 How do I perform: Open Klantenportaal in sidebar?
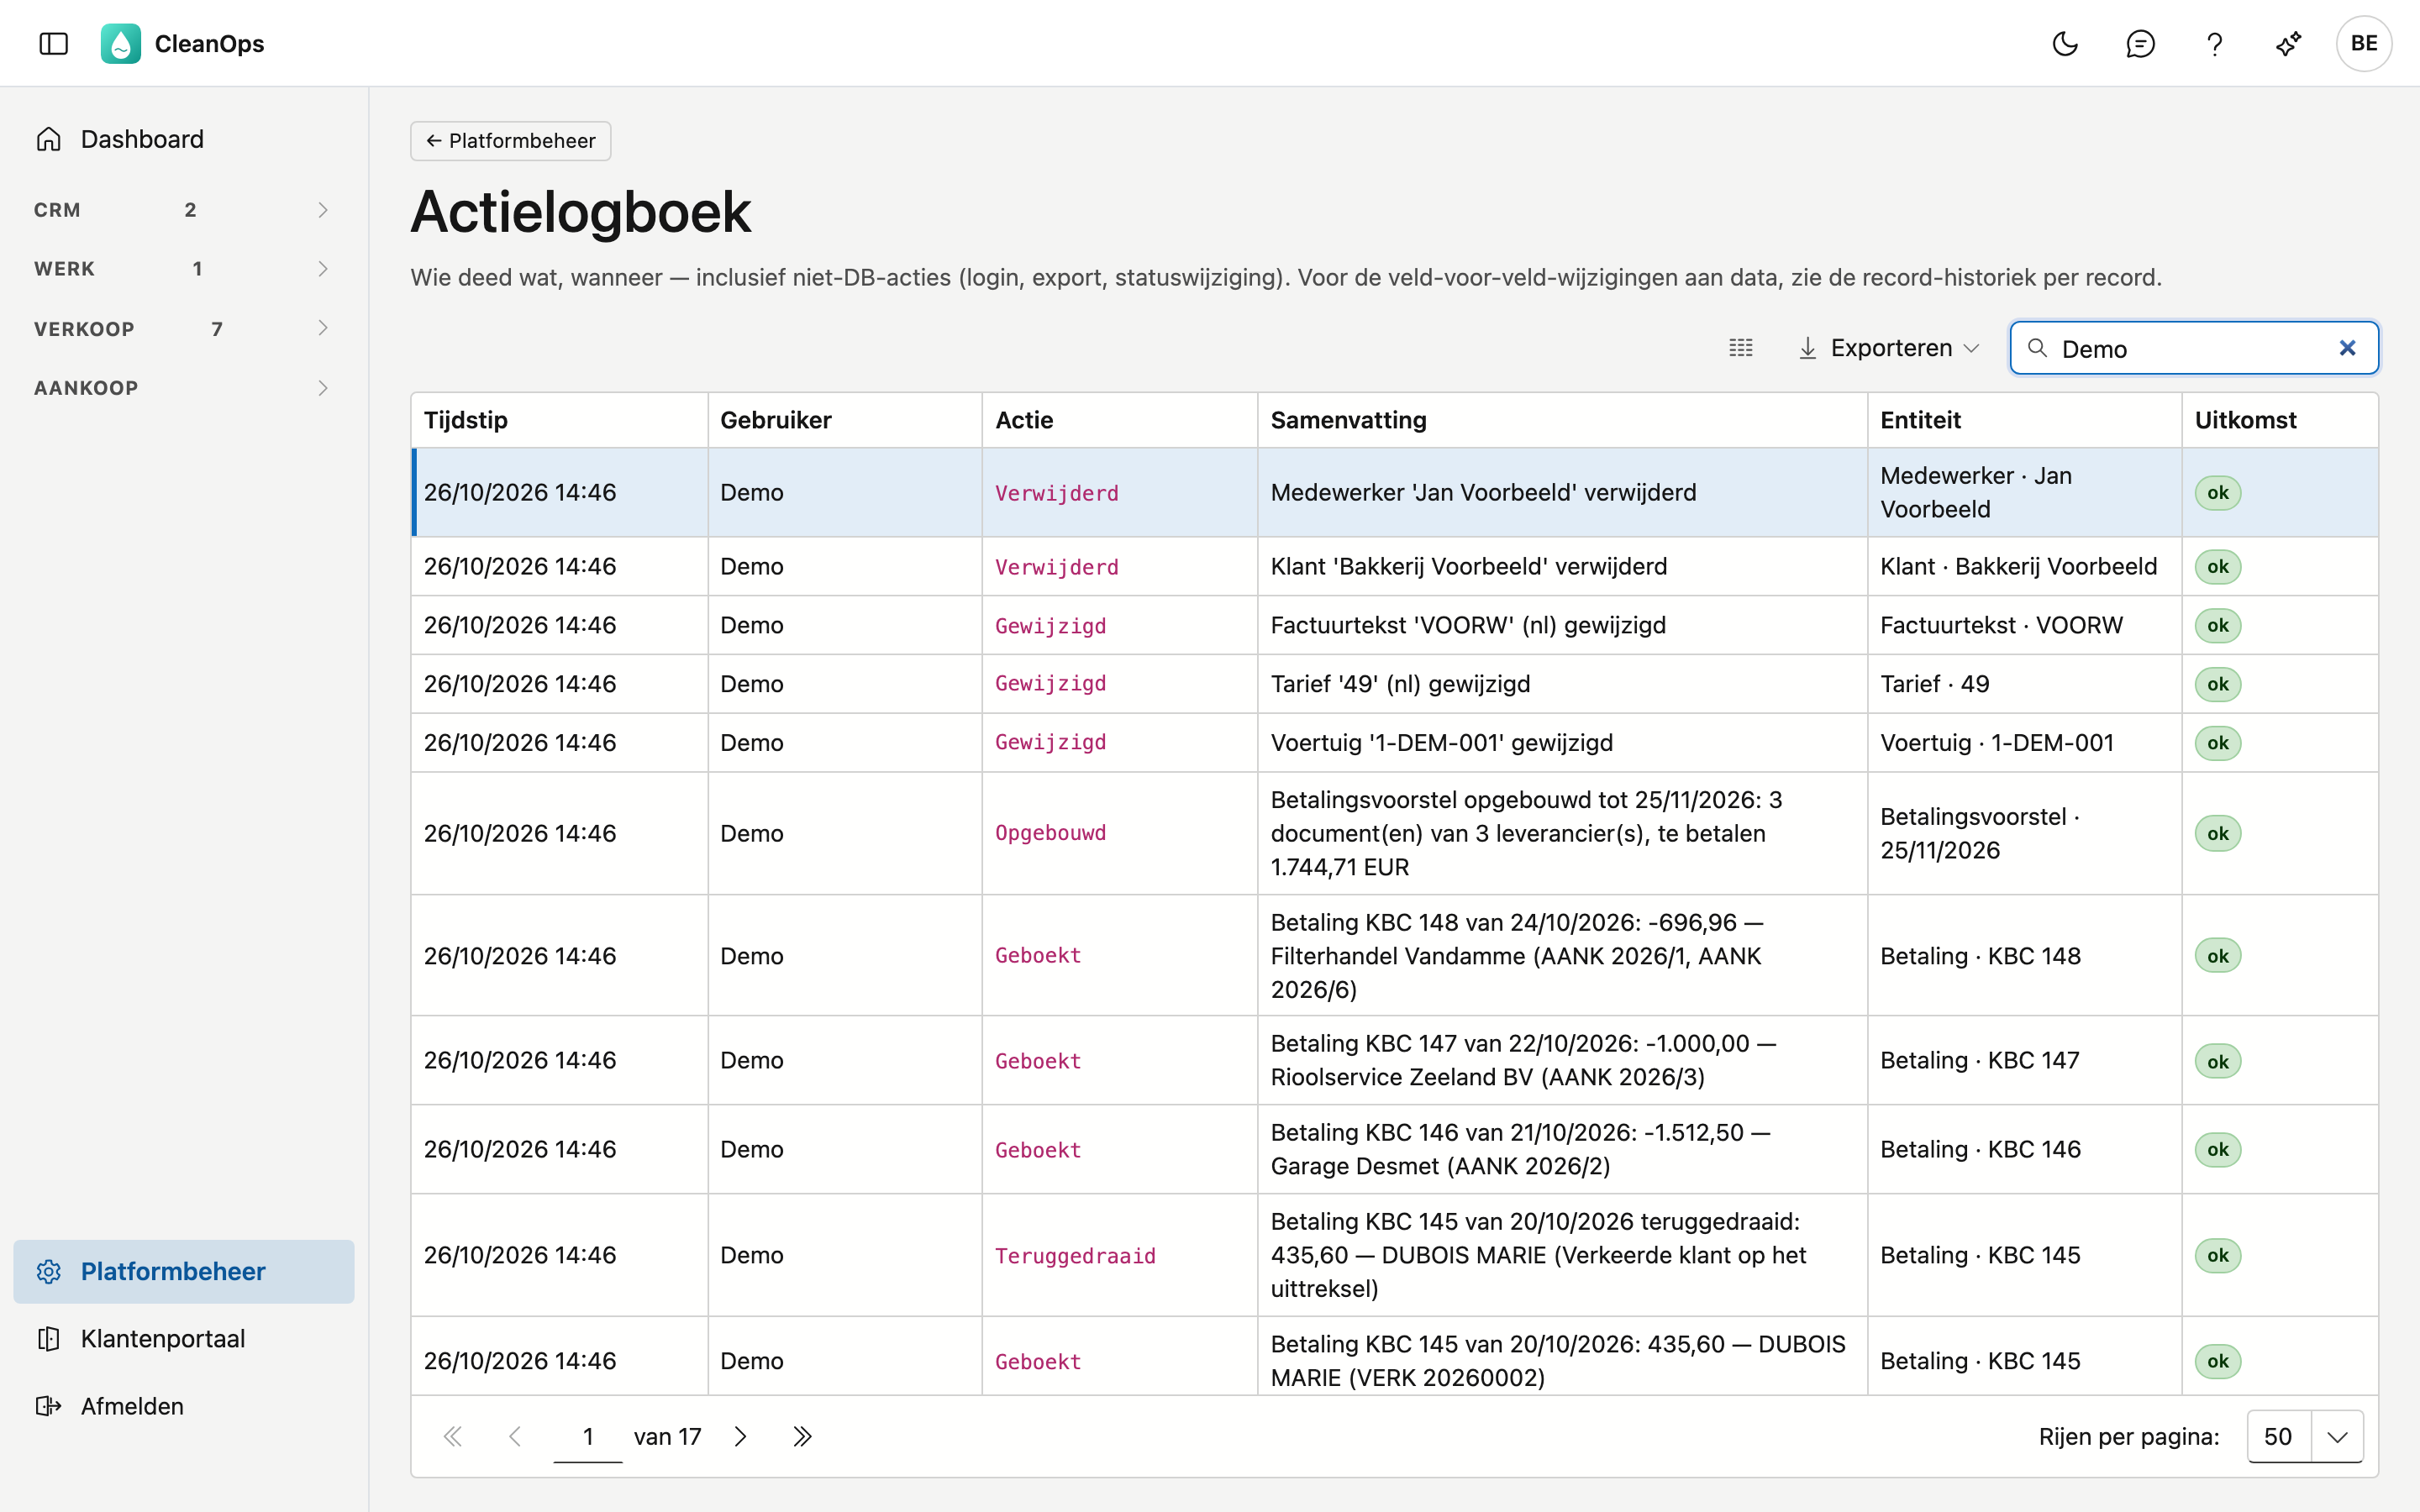click(184, 1338)
